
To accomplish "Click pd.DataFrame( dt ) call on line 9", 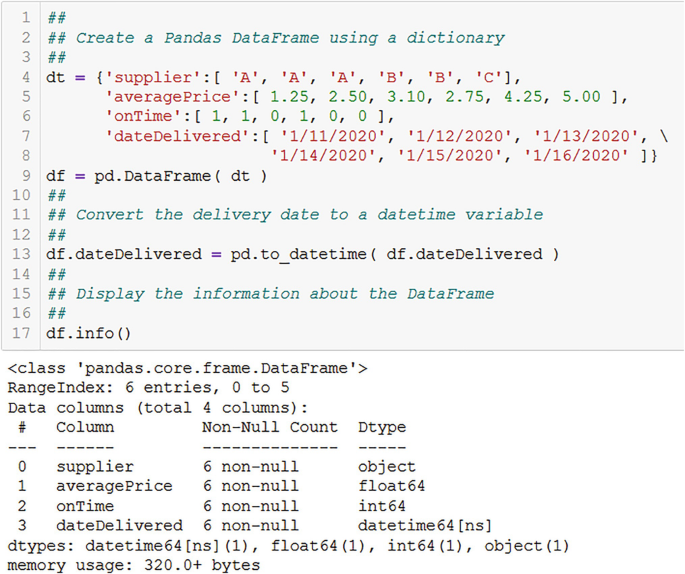I will (x=180, y=176).
